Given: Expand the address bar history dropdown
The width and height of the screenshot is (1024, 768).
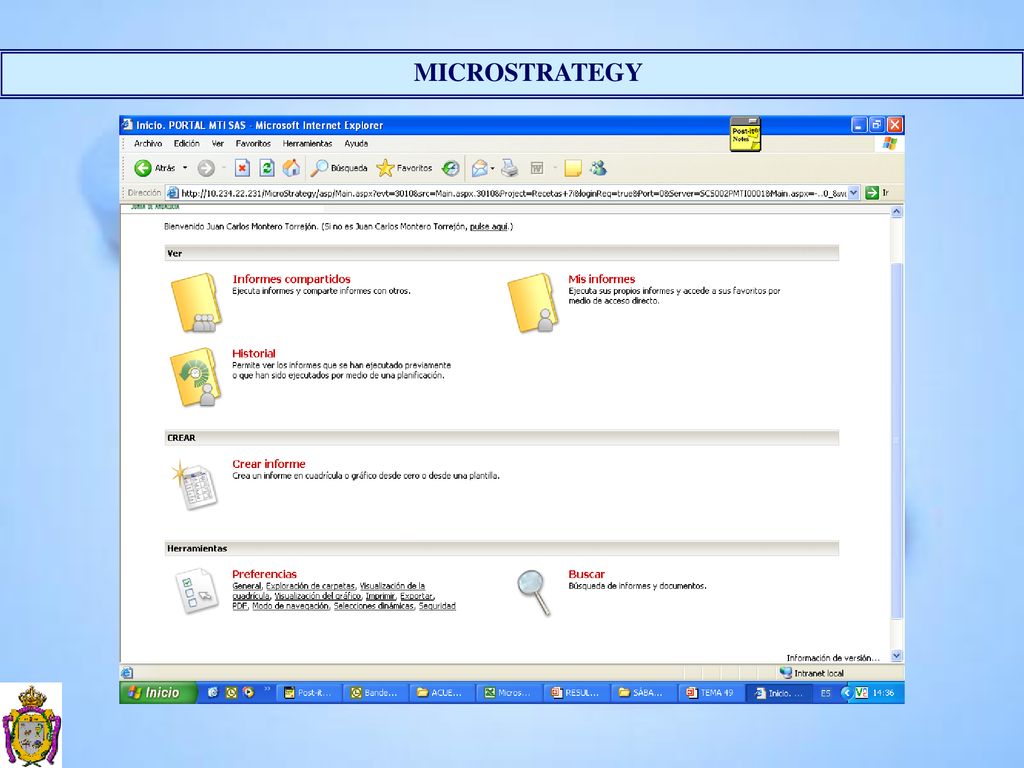Looking at the screenshot, I should [854, 193].
